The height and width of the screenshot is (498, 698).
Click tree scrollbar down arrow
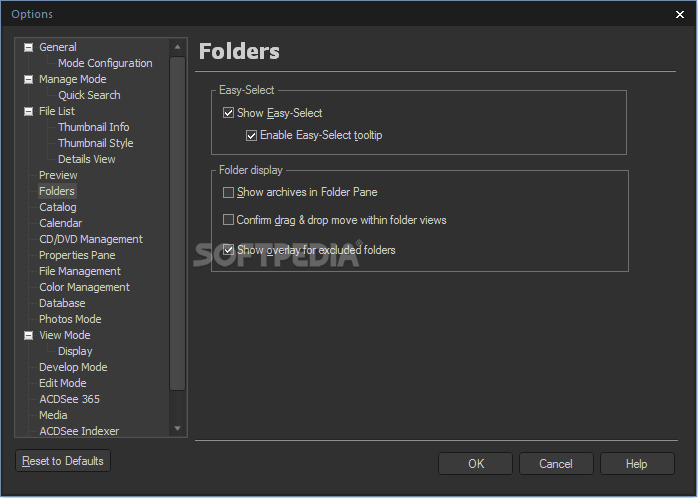(177, 429)
